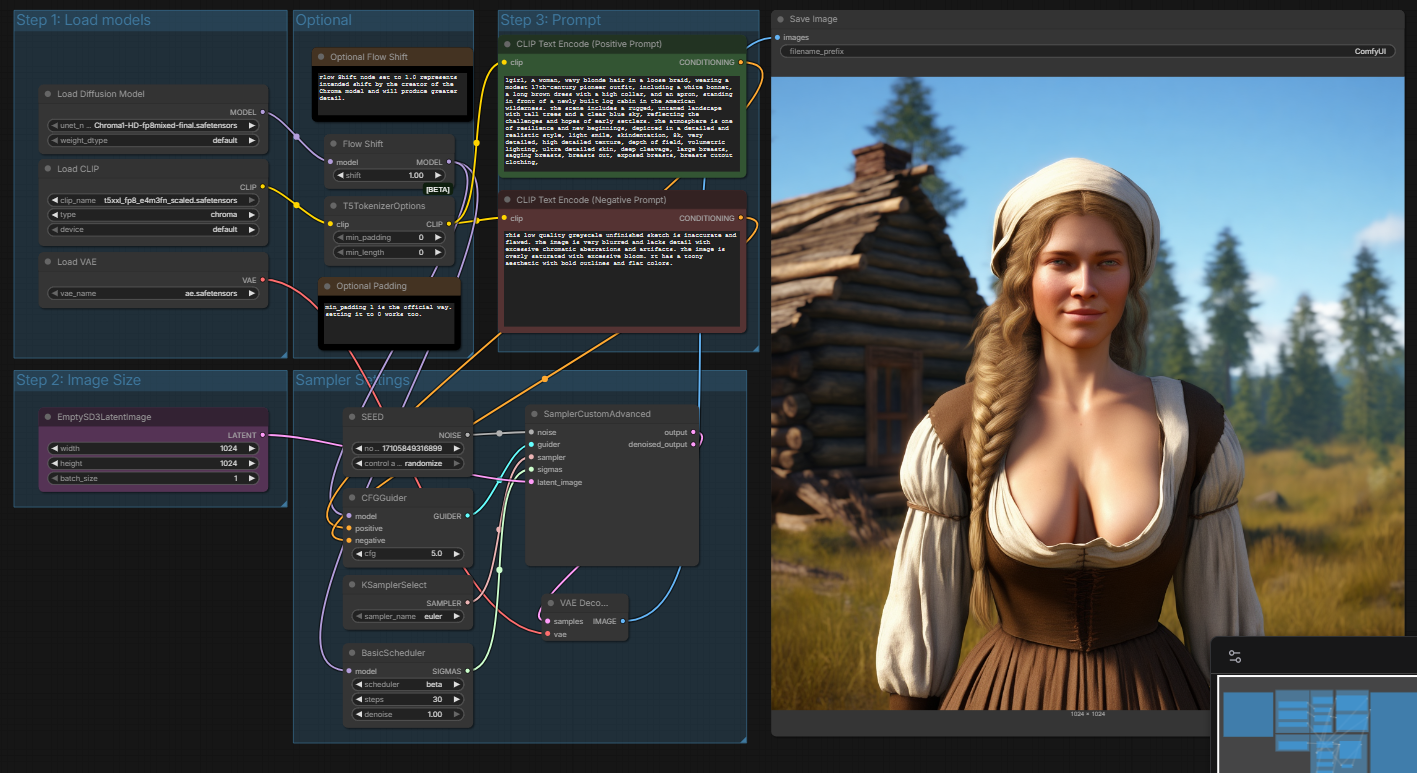Collapse the SEED node via its title dot
Screen dimensions: 1417x773
pyautogui.click(x=352, y=417)
